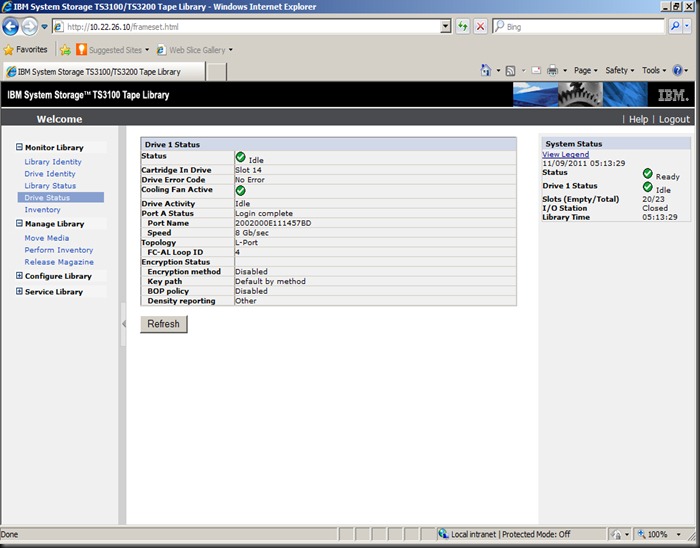Click the Bing search input field

point(579,26)
